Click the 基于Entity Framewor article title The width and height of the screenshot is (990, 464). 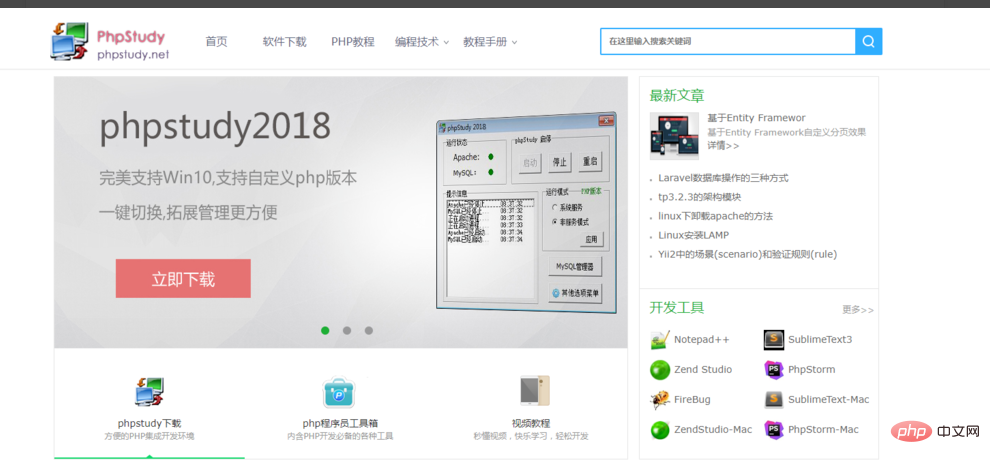[756, 118]
